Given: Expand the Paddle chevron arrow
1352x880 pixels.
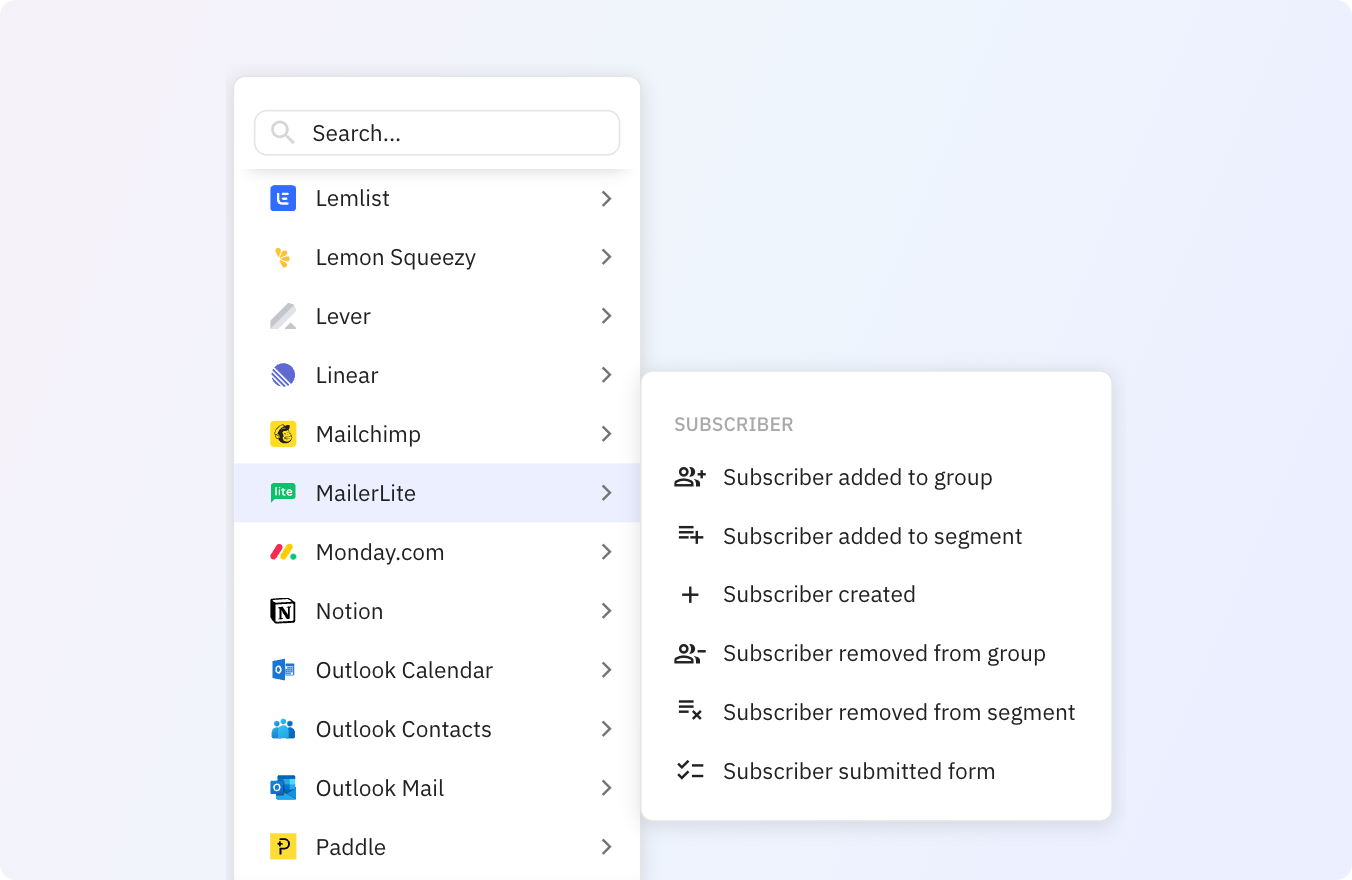Looking at the screenshot, I should pyautogui.click(x=606, y=847).
